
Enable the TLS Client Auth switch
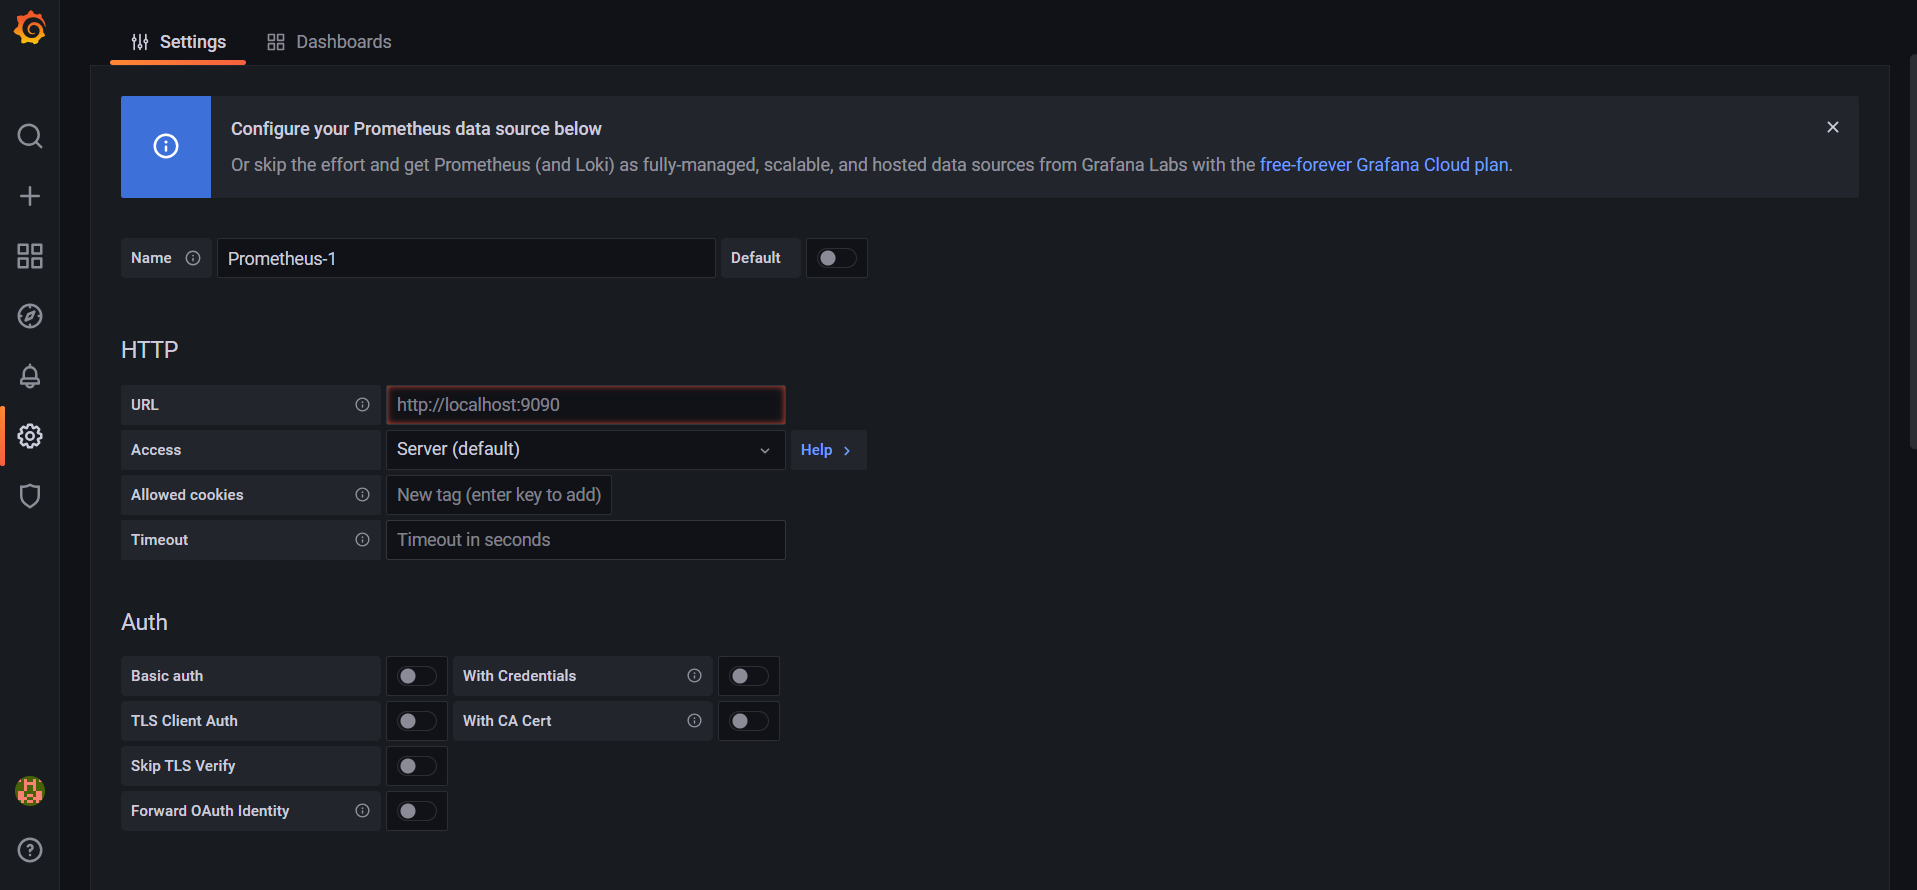tap(417, 721)
